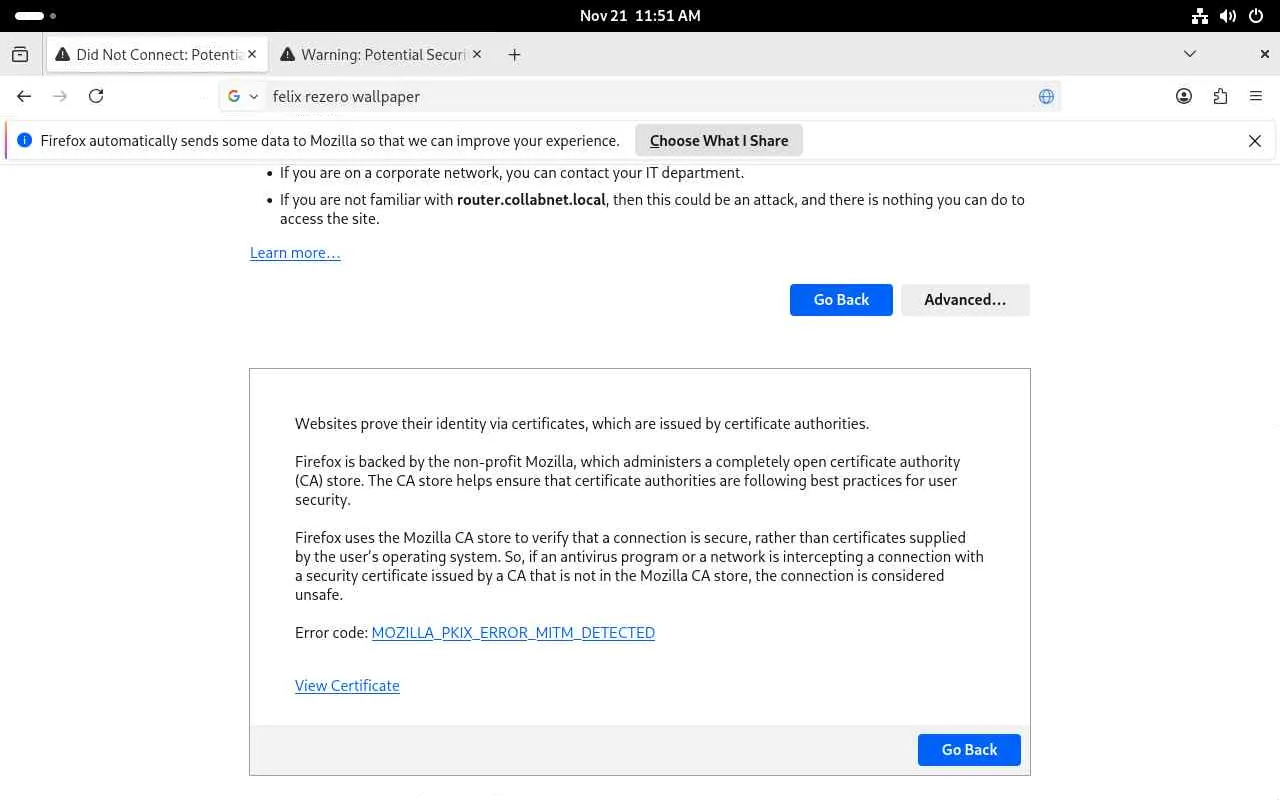
Task: Open the Google search engine selector
Action: click(243, 96)
